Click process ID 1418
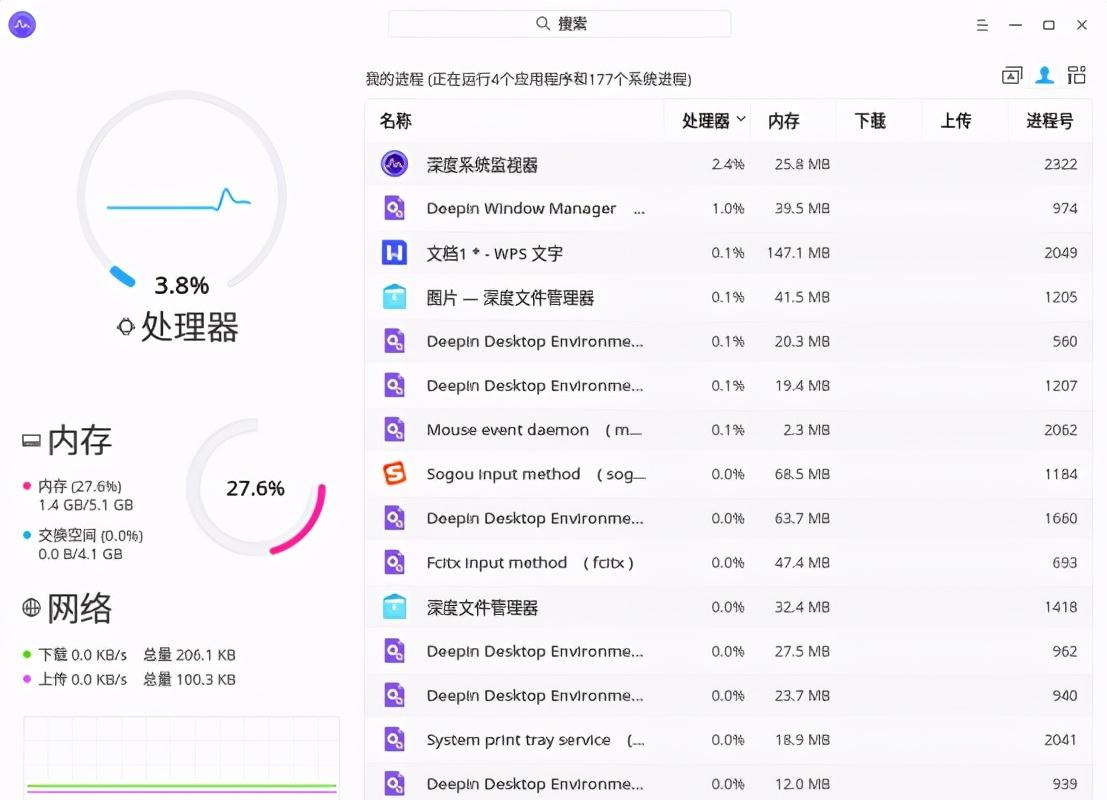Viewport: 1107px width, 800px height. 1060,607
